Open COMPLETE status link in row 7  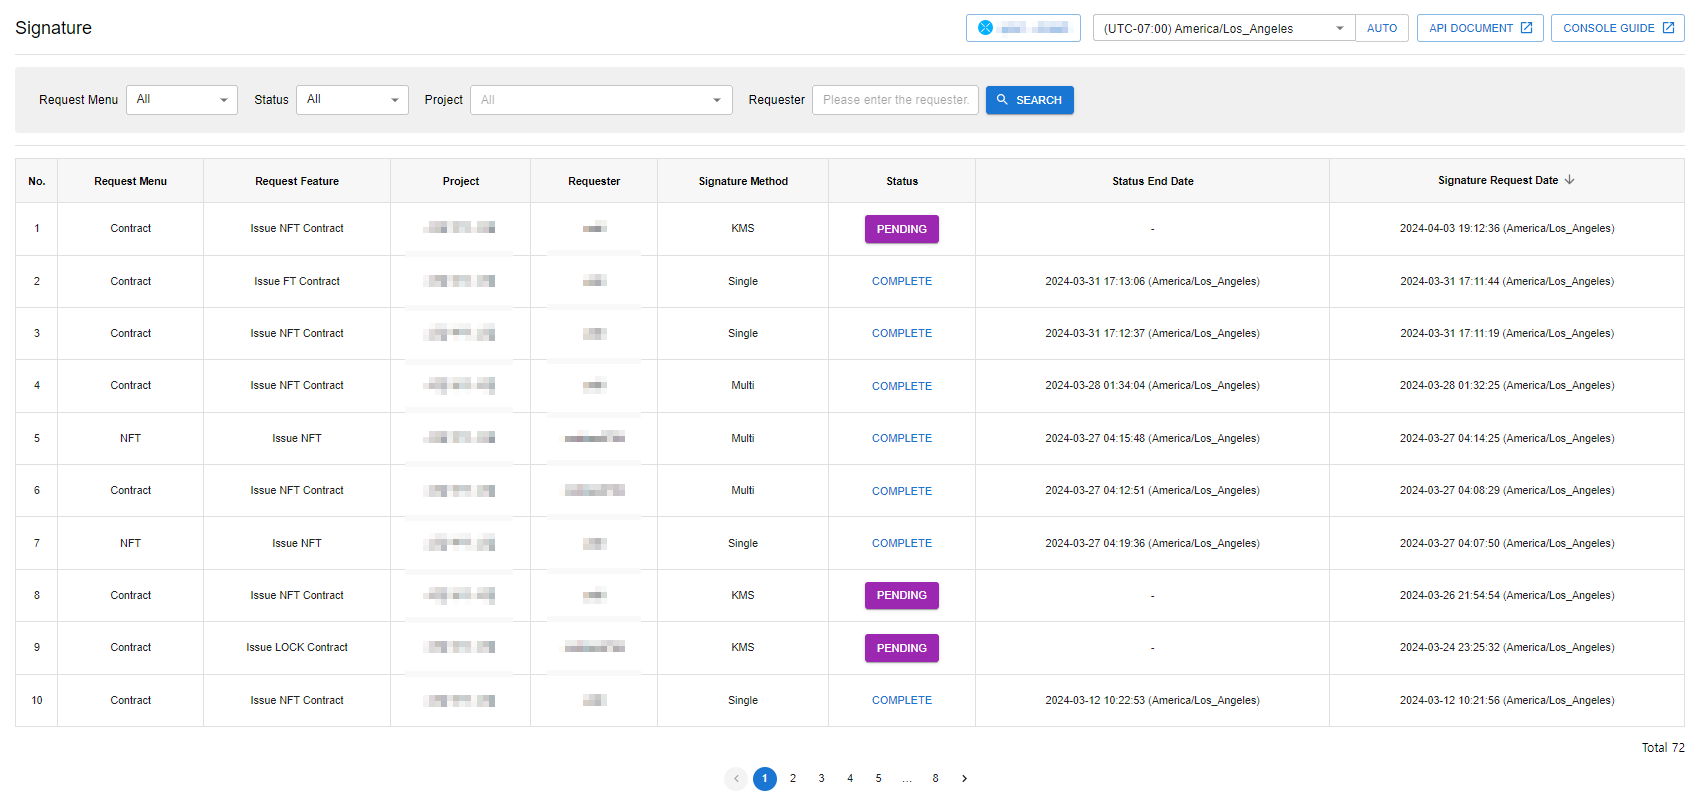(902, 543)
